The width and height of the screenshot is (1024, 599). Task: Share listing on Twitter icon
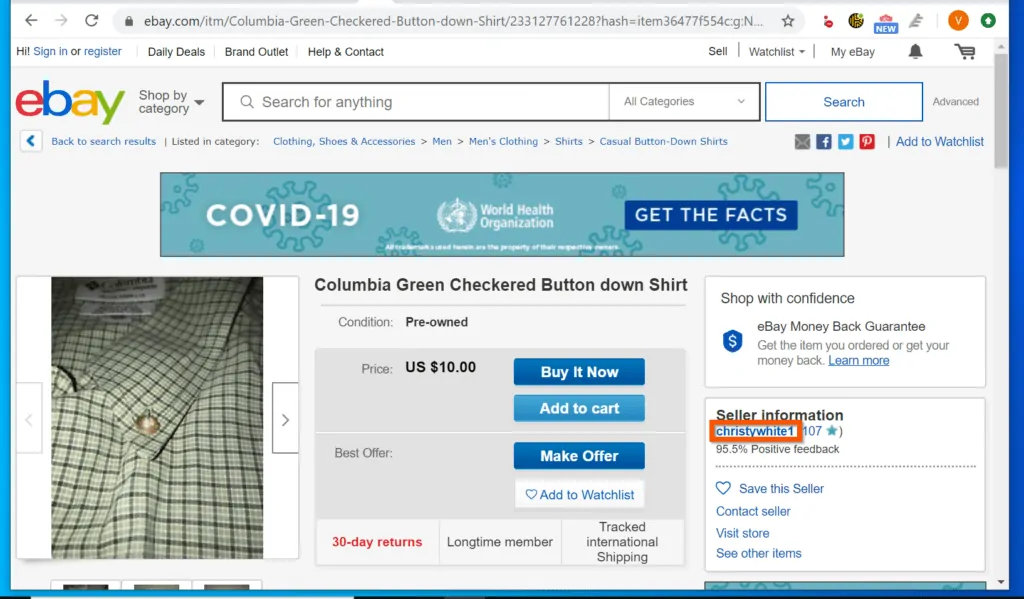pyautogui.click(x=845, y=142)
